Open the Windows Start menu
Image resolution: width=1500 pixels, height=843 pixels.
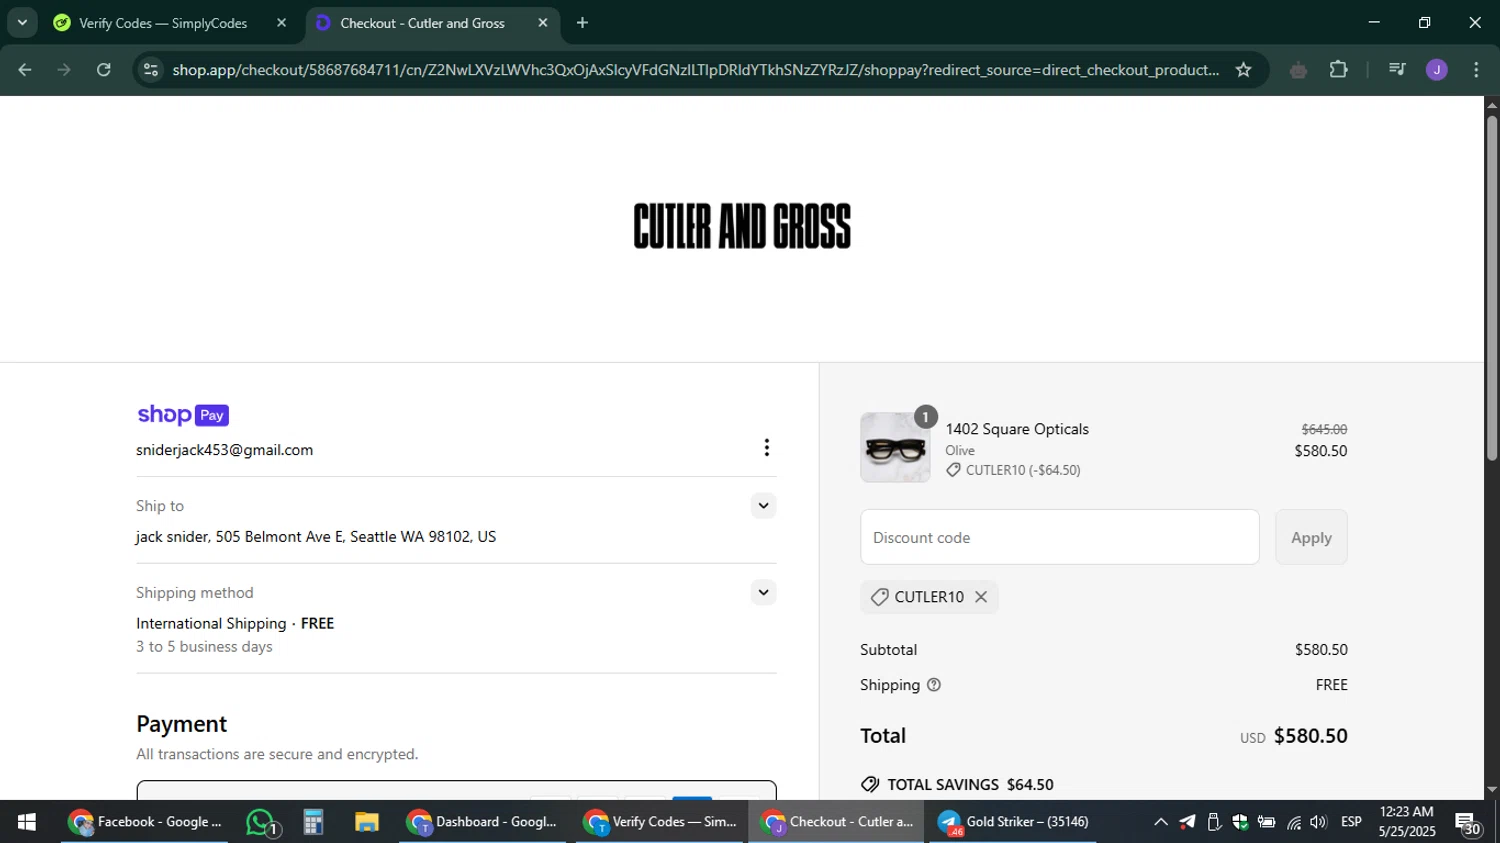(27, 822)
